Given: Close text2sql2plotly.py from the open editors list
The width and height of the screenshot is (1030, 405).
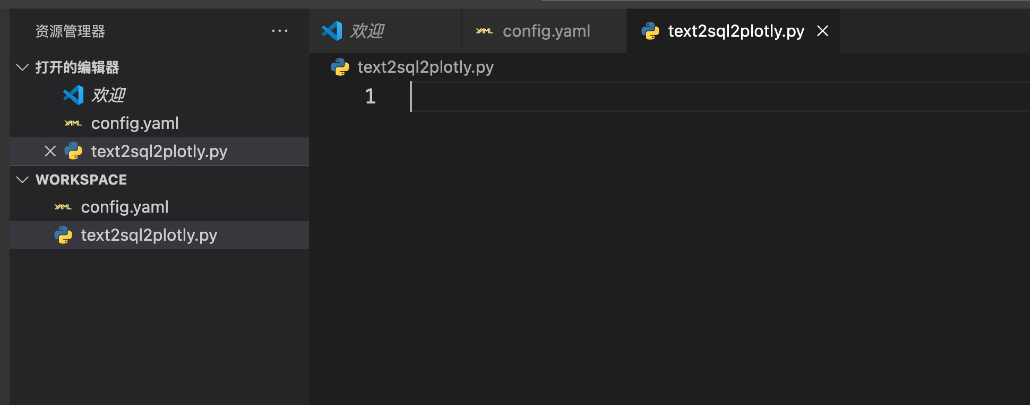Looking at the screenshot, I should (50, 152).
